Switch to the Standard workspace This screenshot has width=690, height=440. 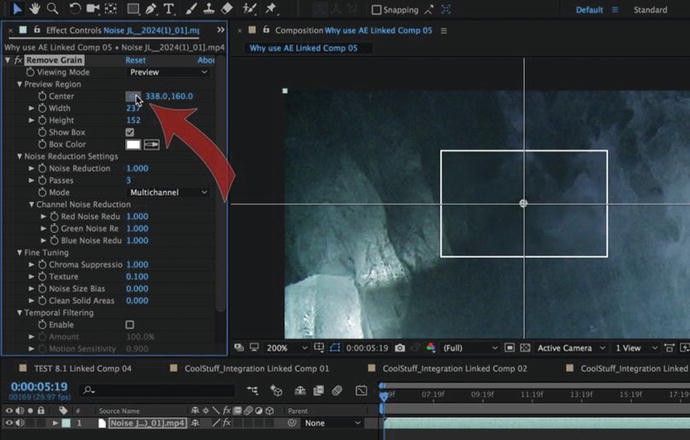pyautogui.click(x=650, y=10)
